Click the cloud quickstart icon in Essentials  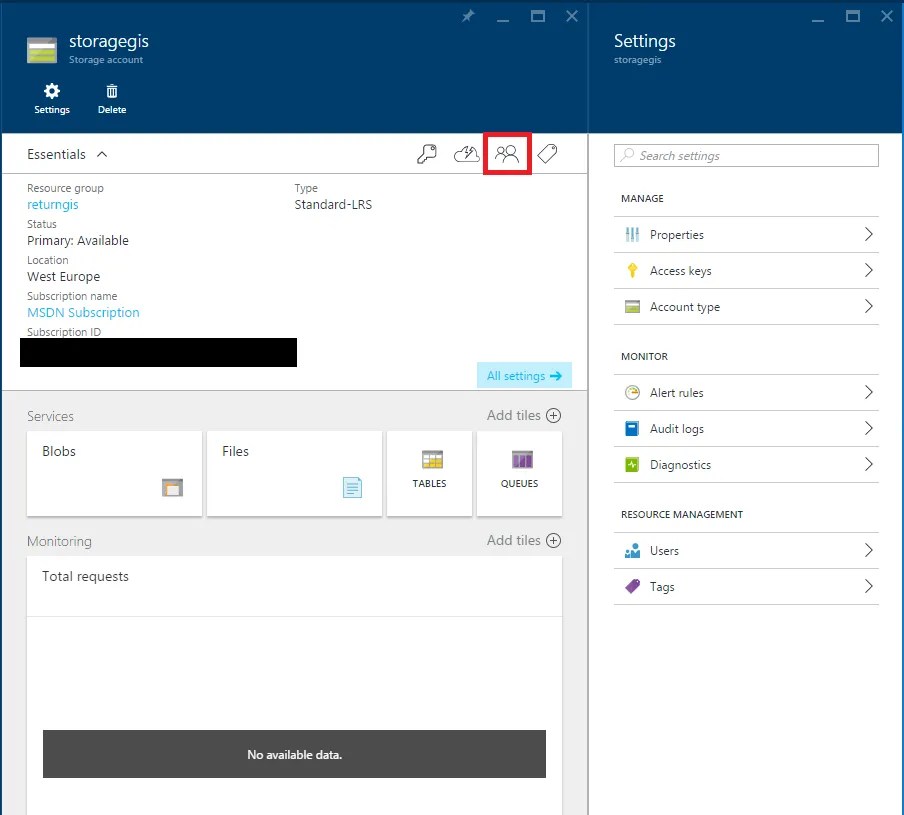pos(466,154)
